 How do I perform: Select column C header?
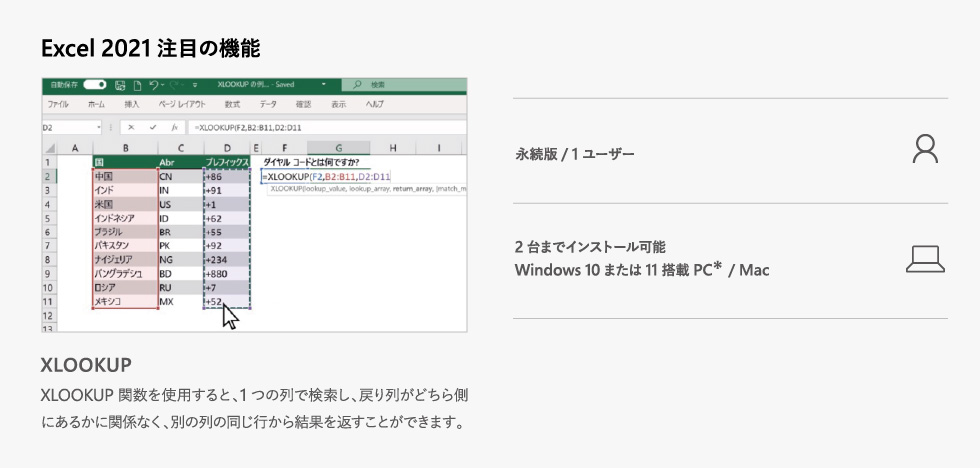(x=180, y=148)
